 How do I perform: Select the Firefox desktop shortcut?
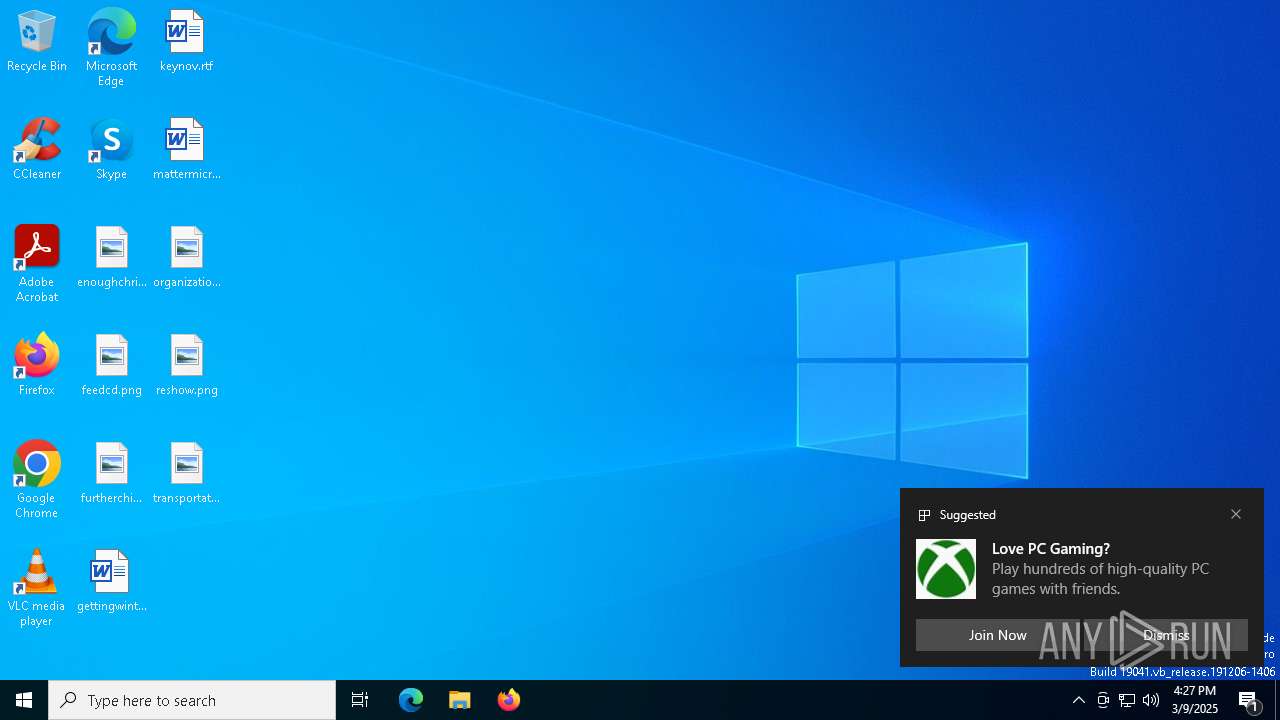pos(37,365)
